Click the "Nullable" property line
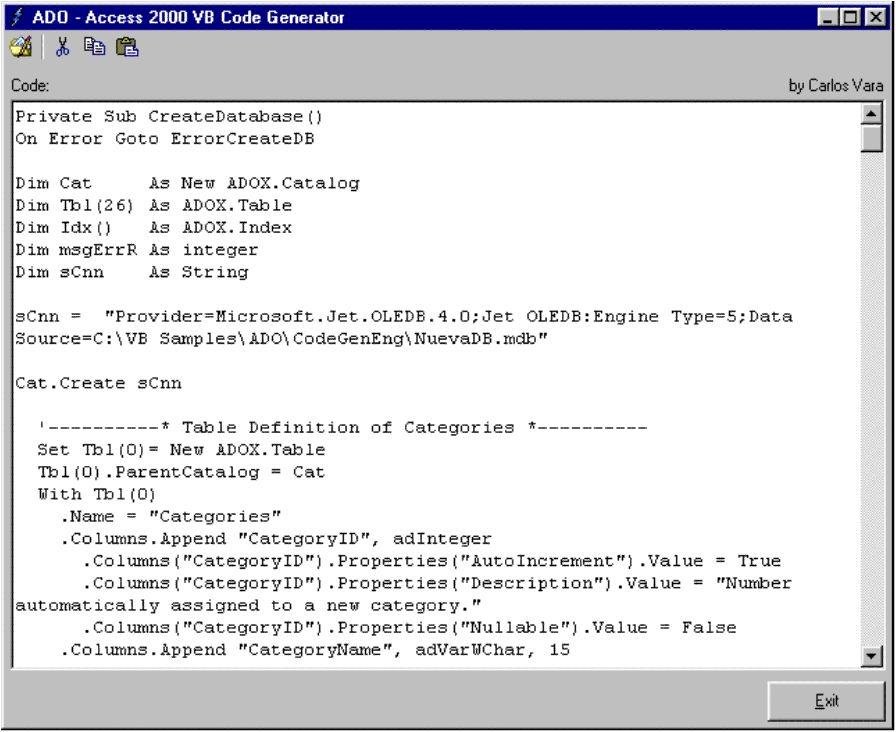896x732 pixels. [410, 629]
